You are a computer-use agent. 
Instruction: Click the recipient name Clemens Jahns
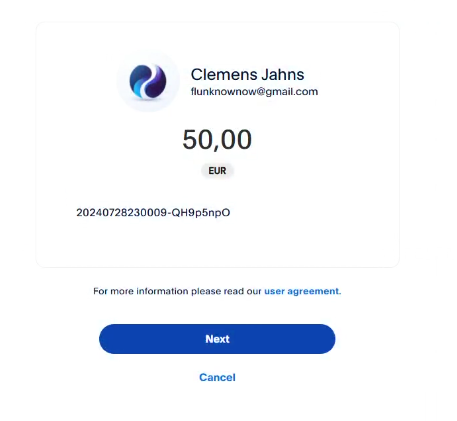247,74
